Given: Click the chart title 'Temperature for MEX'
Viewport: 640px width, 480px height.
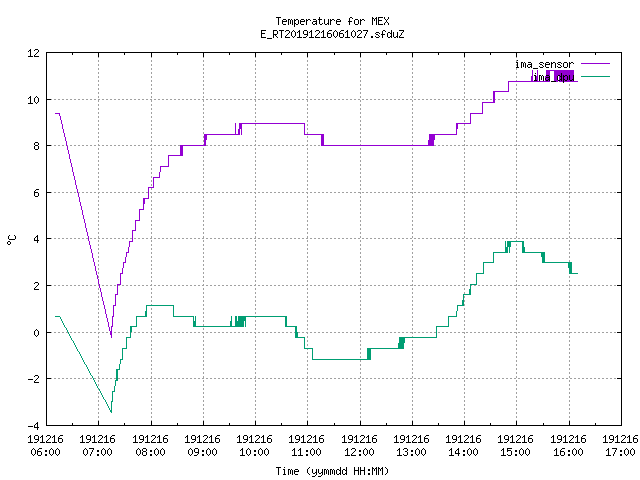Looking at the screenshot, I should coord(332,21).
